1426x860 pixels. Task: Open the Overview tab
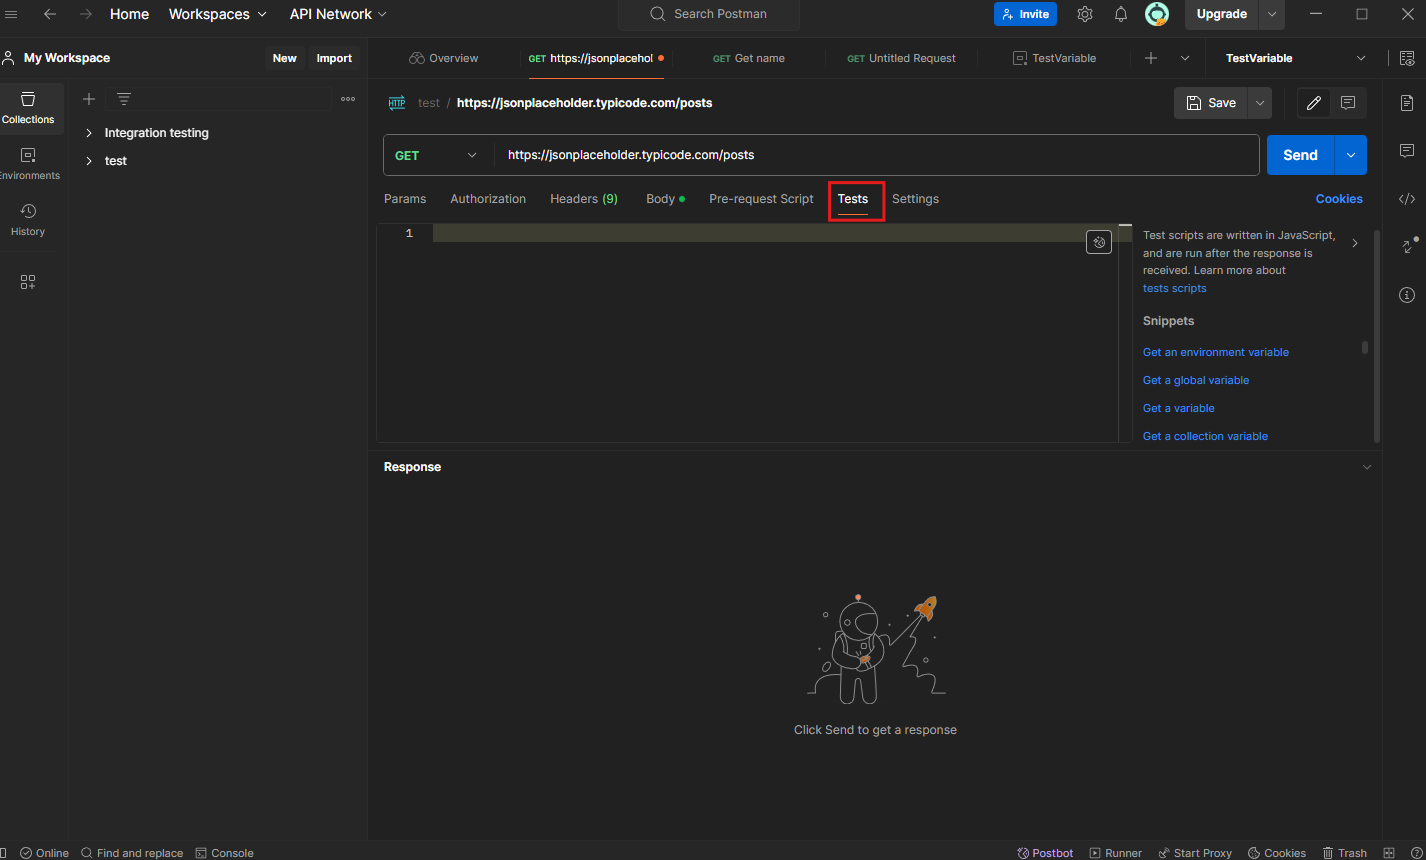(x=444, y=58)
